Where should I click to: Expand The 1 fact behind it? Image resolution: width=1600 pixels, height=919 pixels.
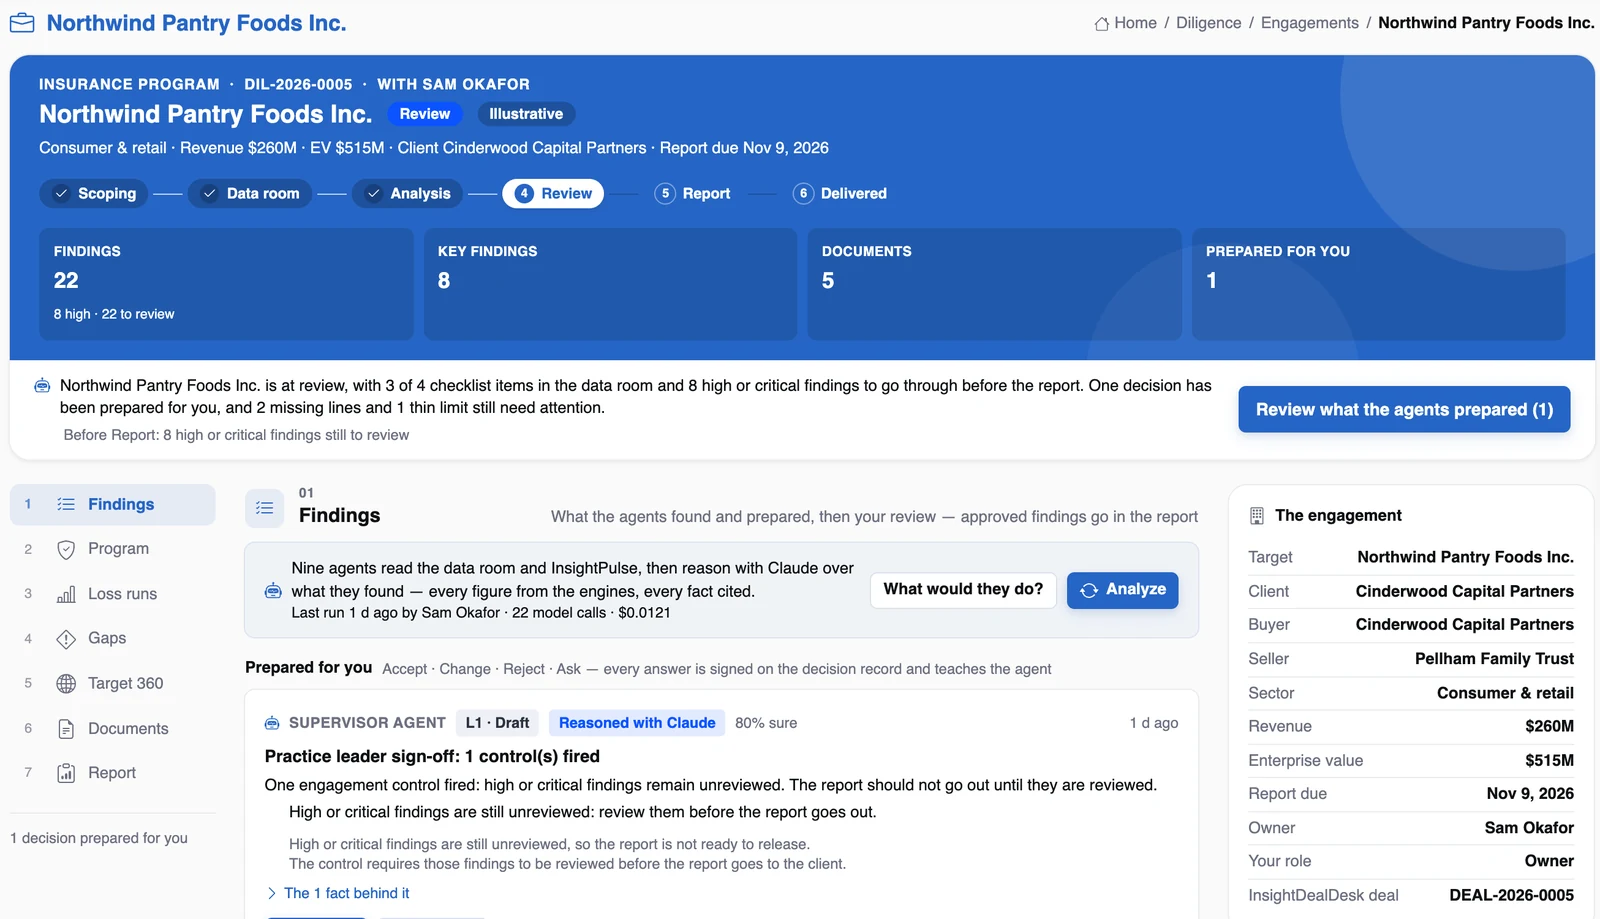(x=337, y=893)
